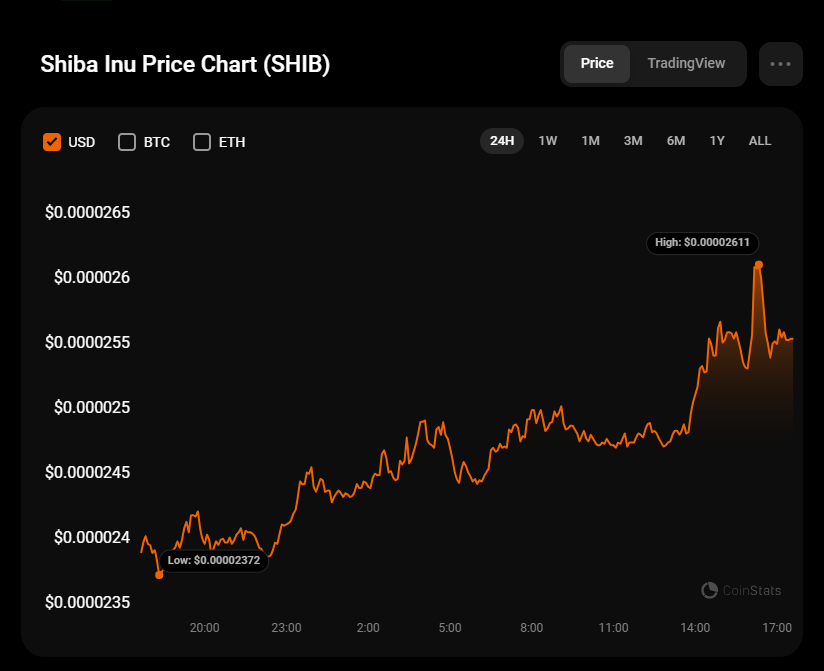This screenshot has width=824, height=671.
Task: Click the Low: $0.00002372 label
Action: [x=214, y=561]
